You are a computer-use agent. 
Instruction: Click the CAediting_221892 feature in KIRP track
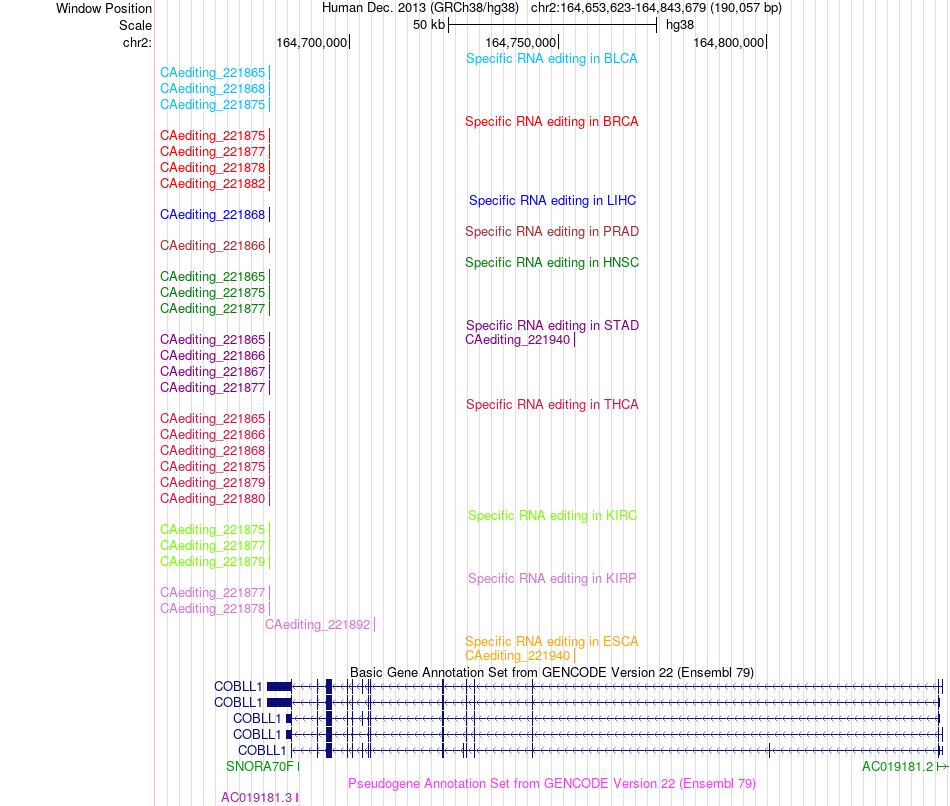317,625
